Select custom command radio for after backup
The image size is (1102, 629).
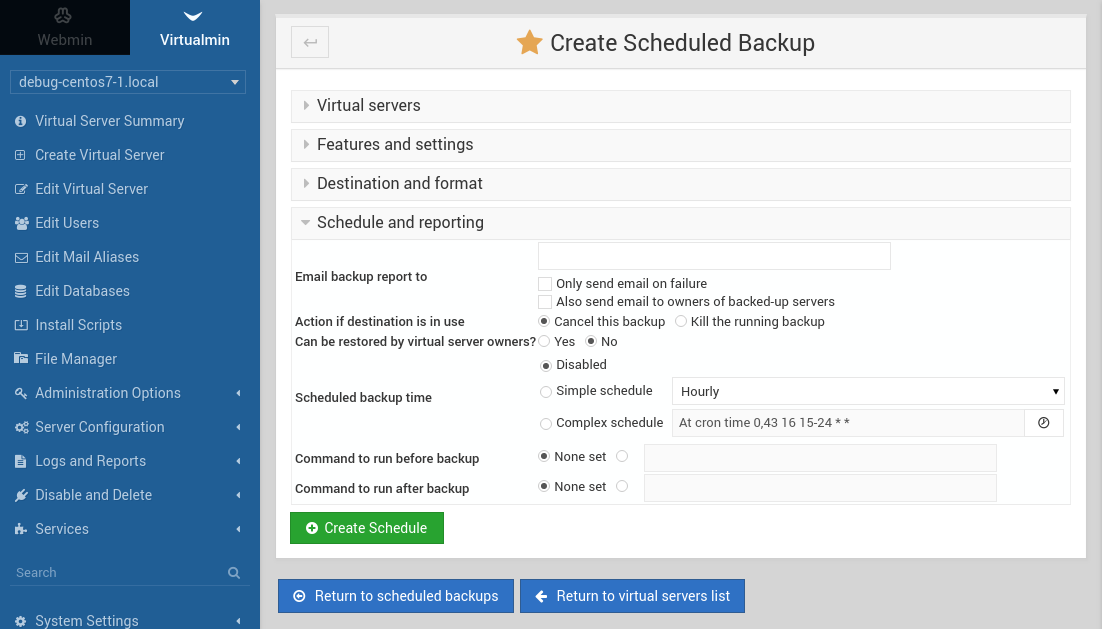tap(622, 486)
